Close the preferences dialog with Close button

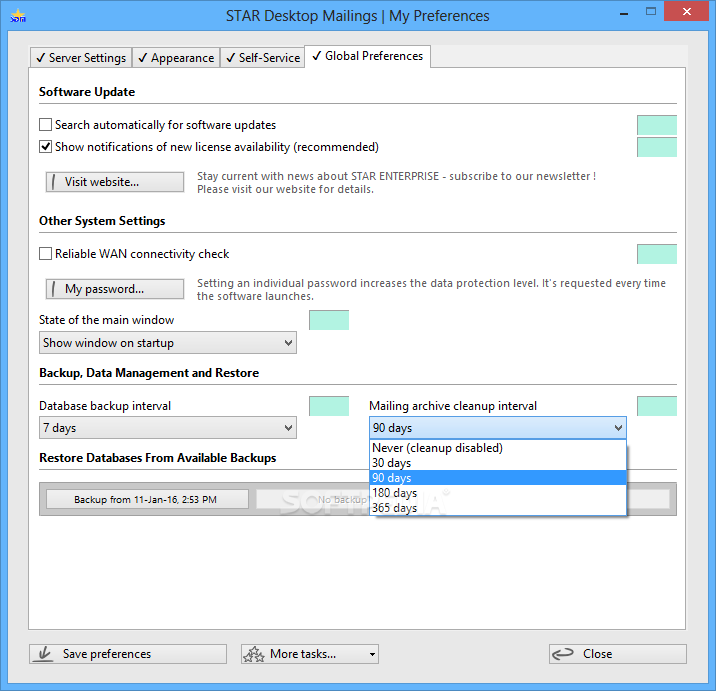[x=618, y=654]
